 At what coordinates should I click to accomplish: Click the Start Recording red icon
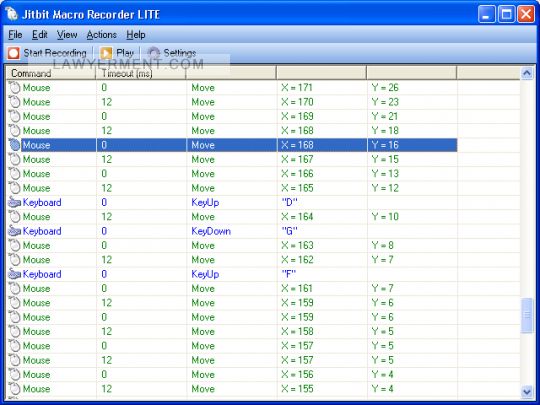[x=14, y=53]
